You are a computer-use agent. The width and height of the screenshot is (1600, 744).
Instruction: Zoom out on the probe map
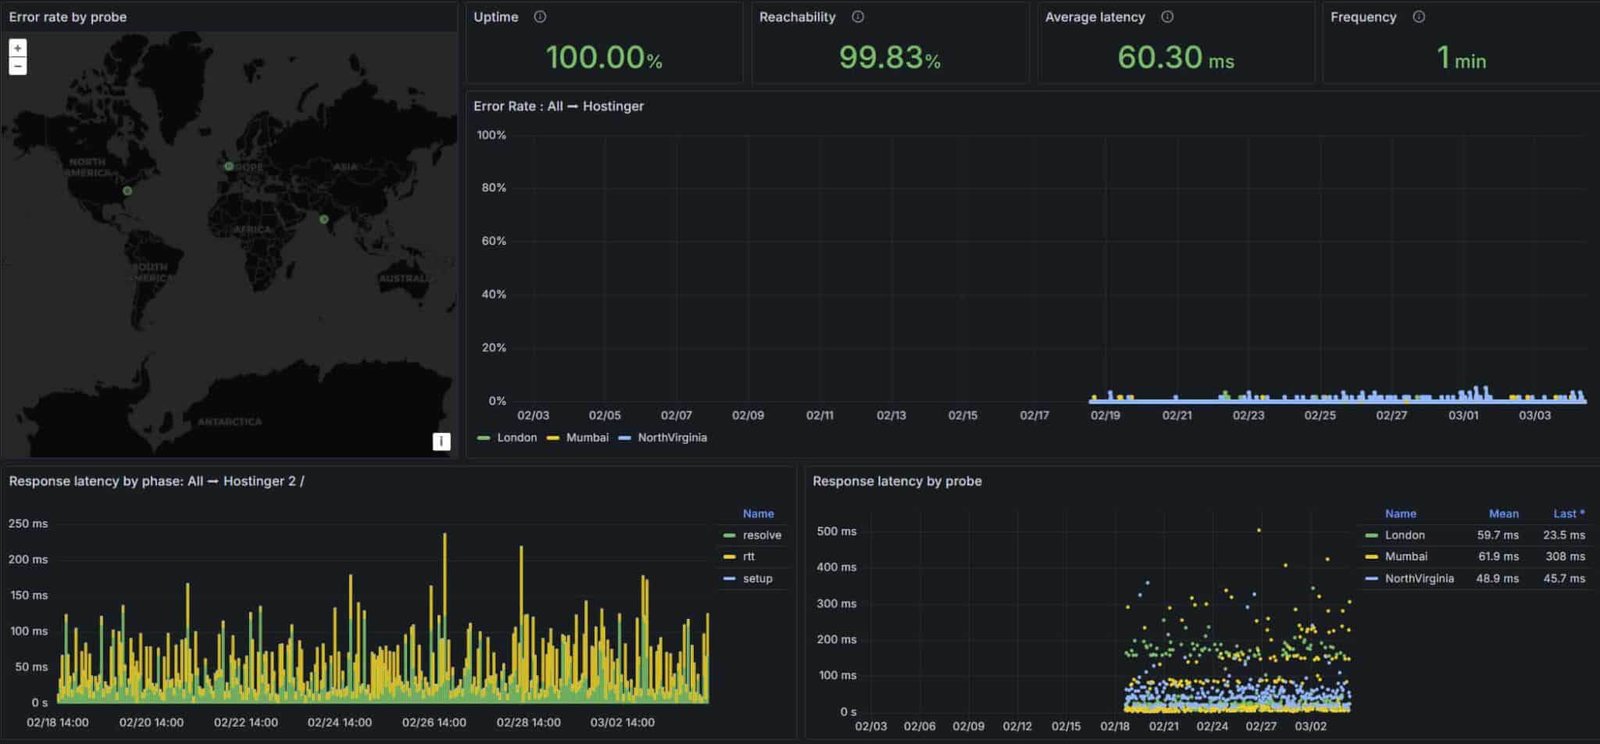coord(17,66)
